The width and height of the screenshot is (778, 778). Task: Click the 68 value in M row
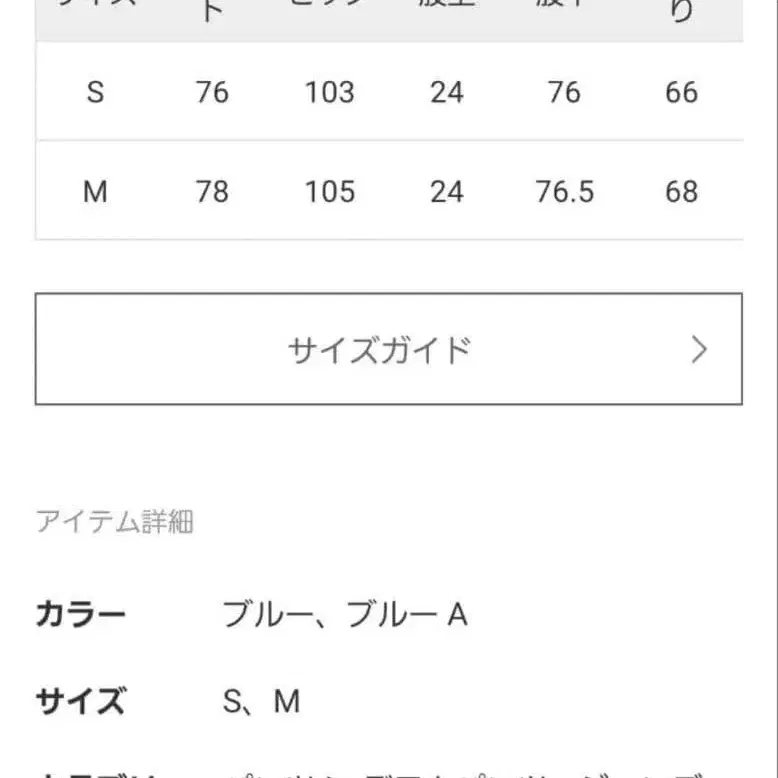coord(681,191)
